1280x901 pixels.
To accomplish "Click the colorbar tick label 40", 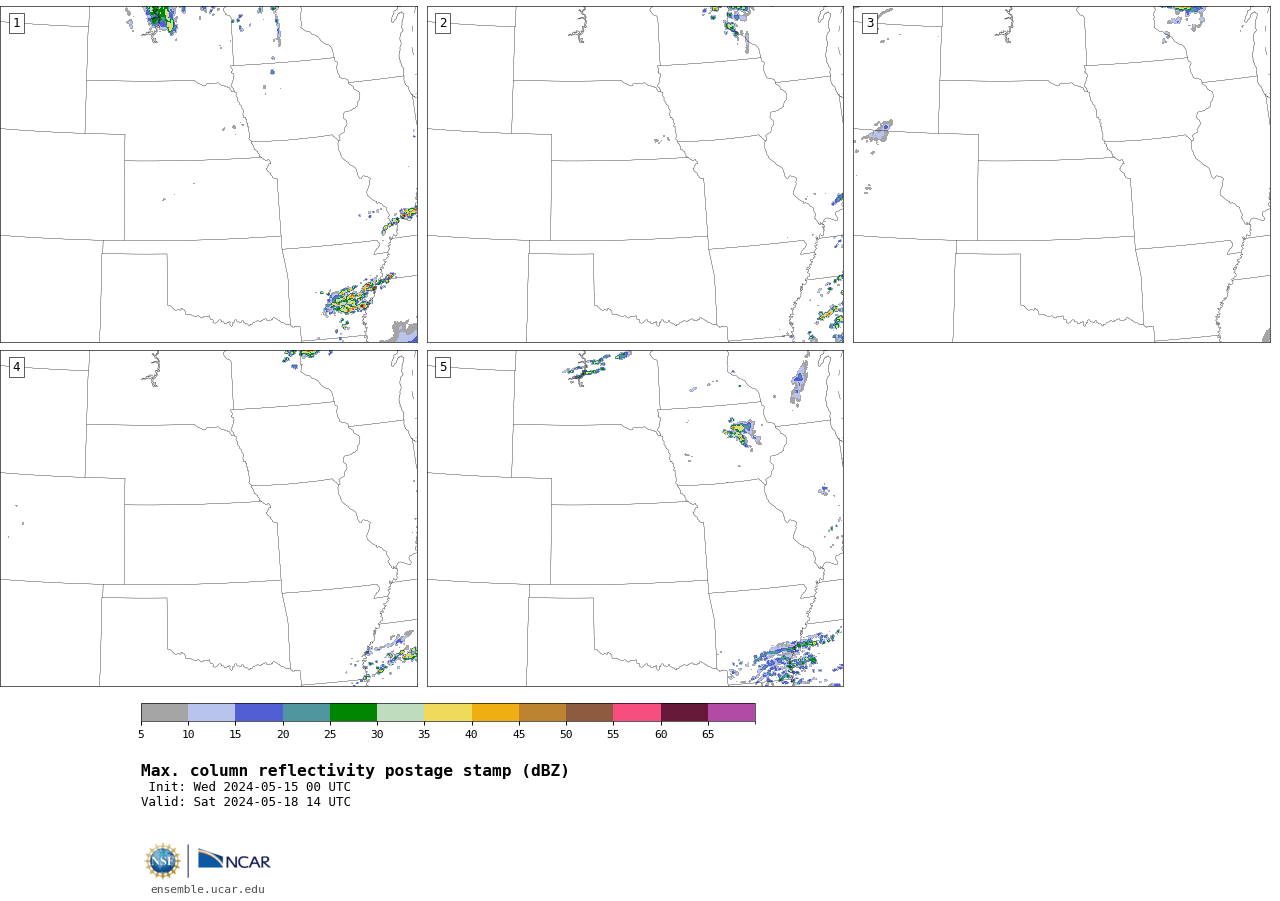I will (x=471, y=735).
